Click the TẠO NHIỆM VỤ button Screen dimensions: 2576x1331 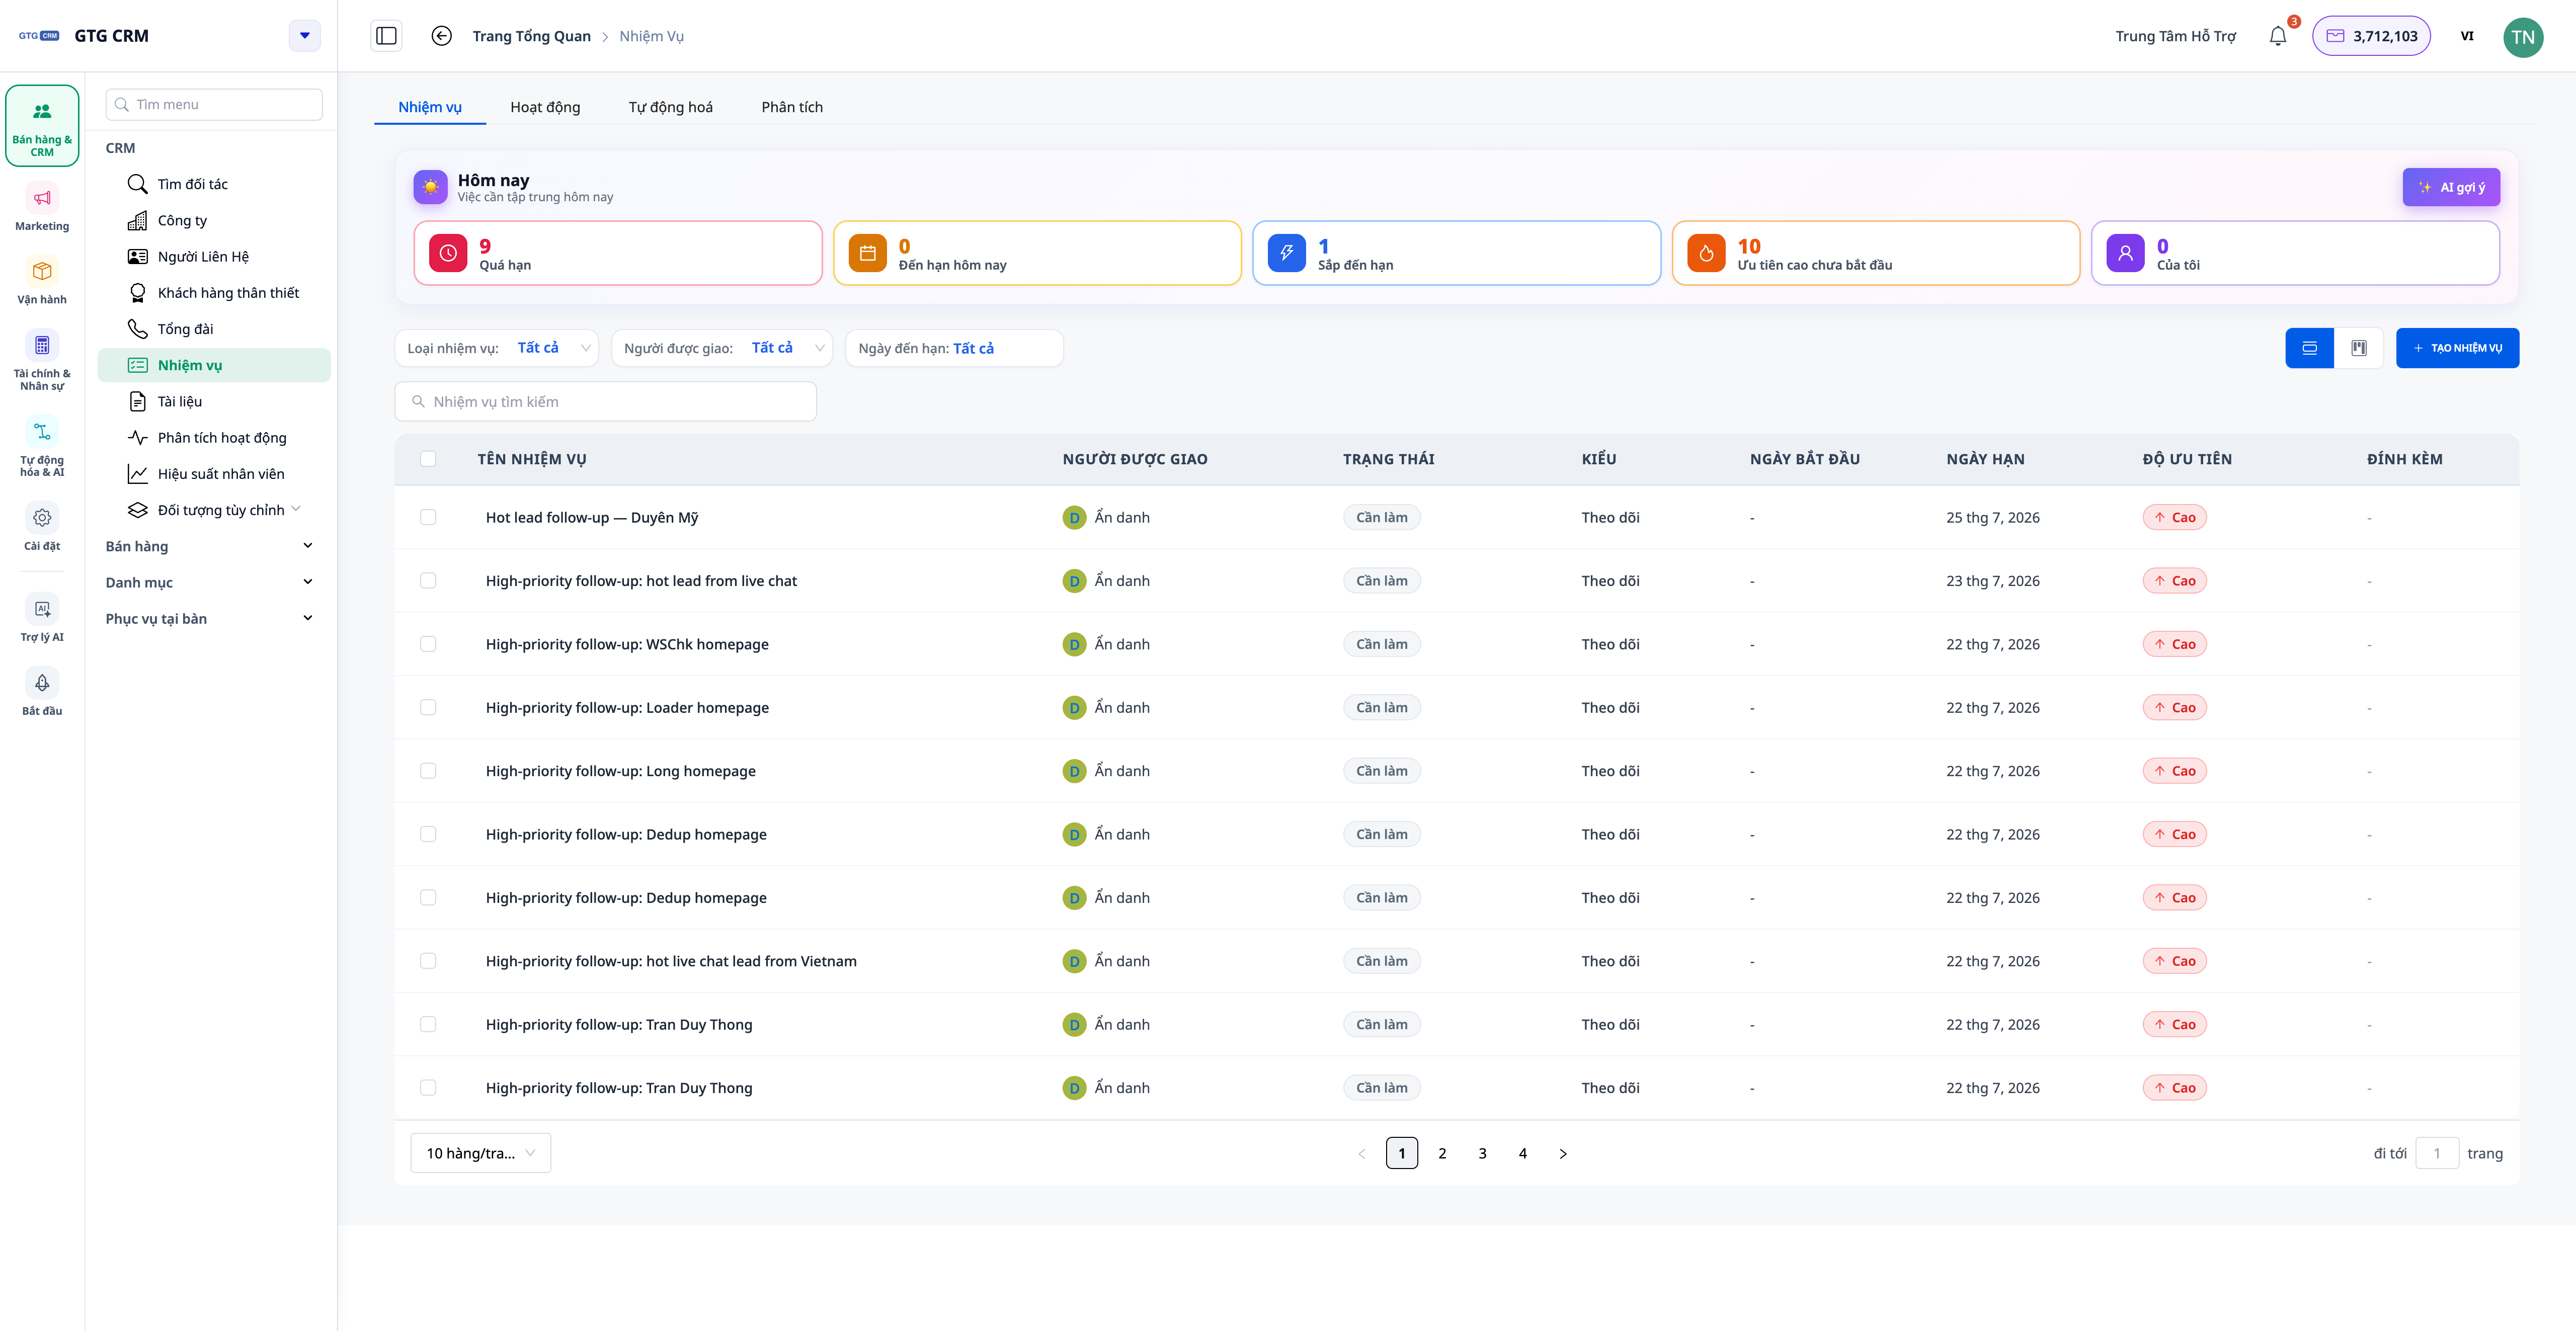pyautogui.click(x=2457, y=348)
